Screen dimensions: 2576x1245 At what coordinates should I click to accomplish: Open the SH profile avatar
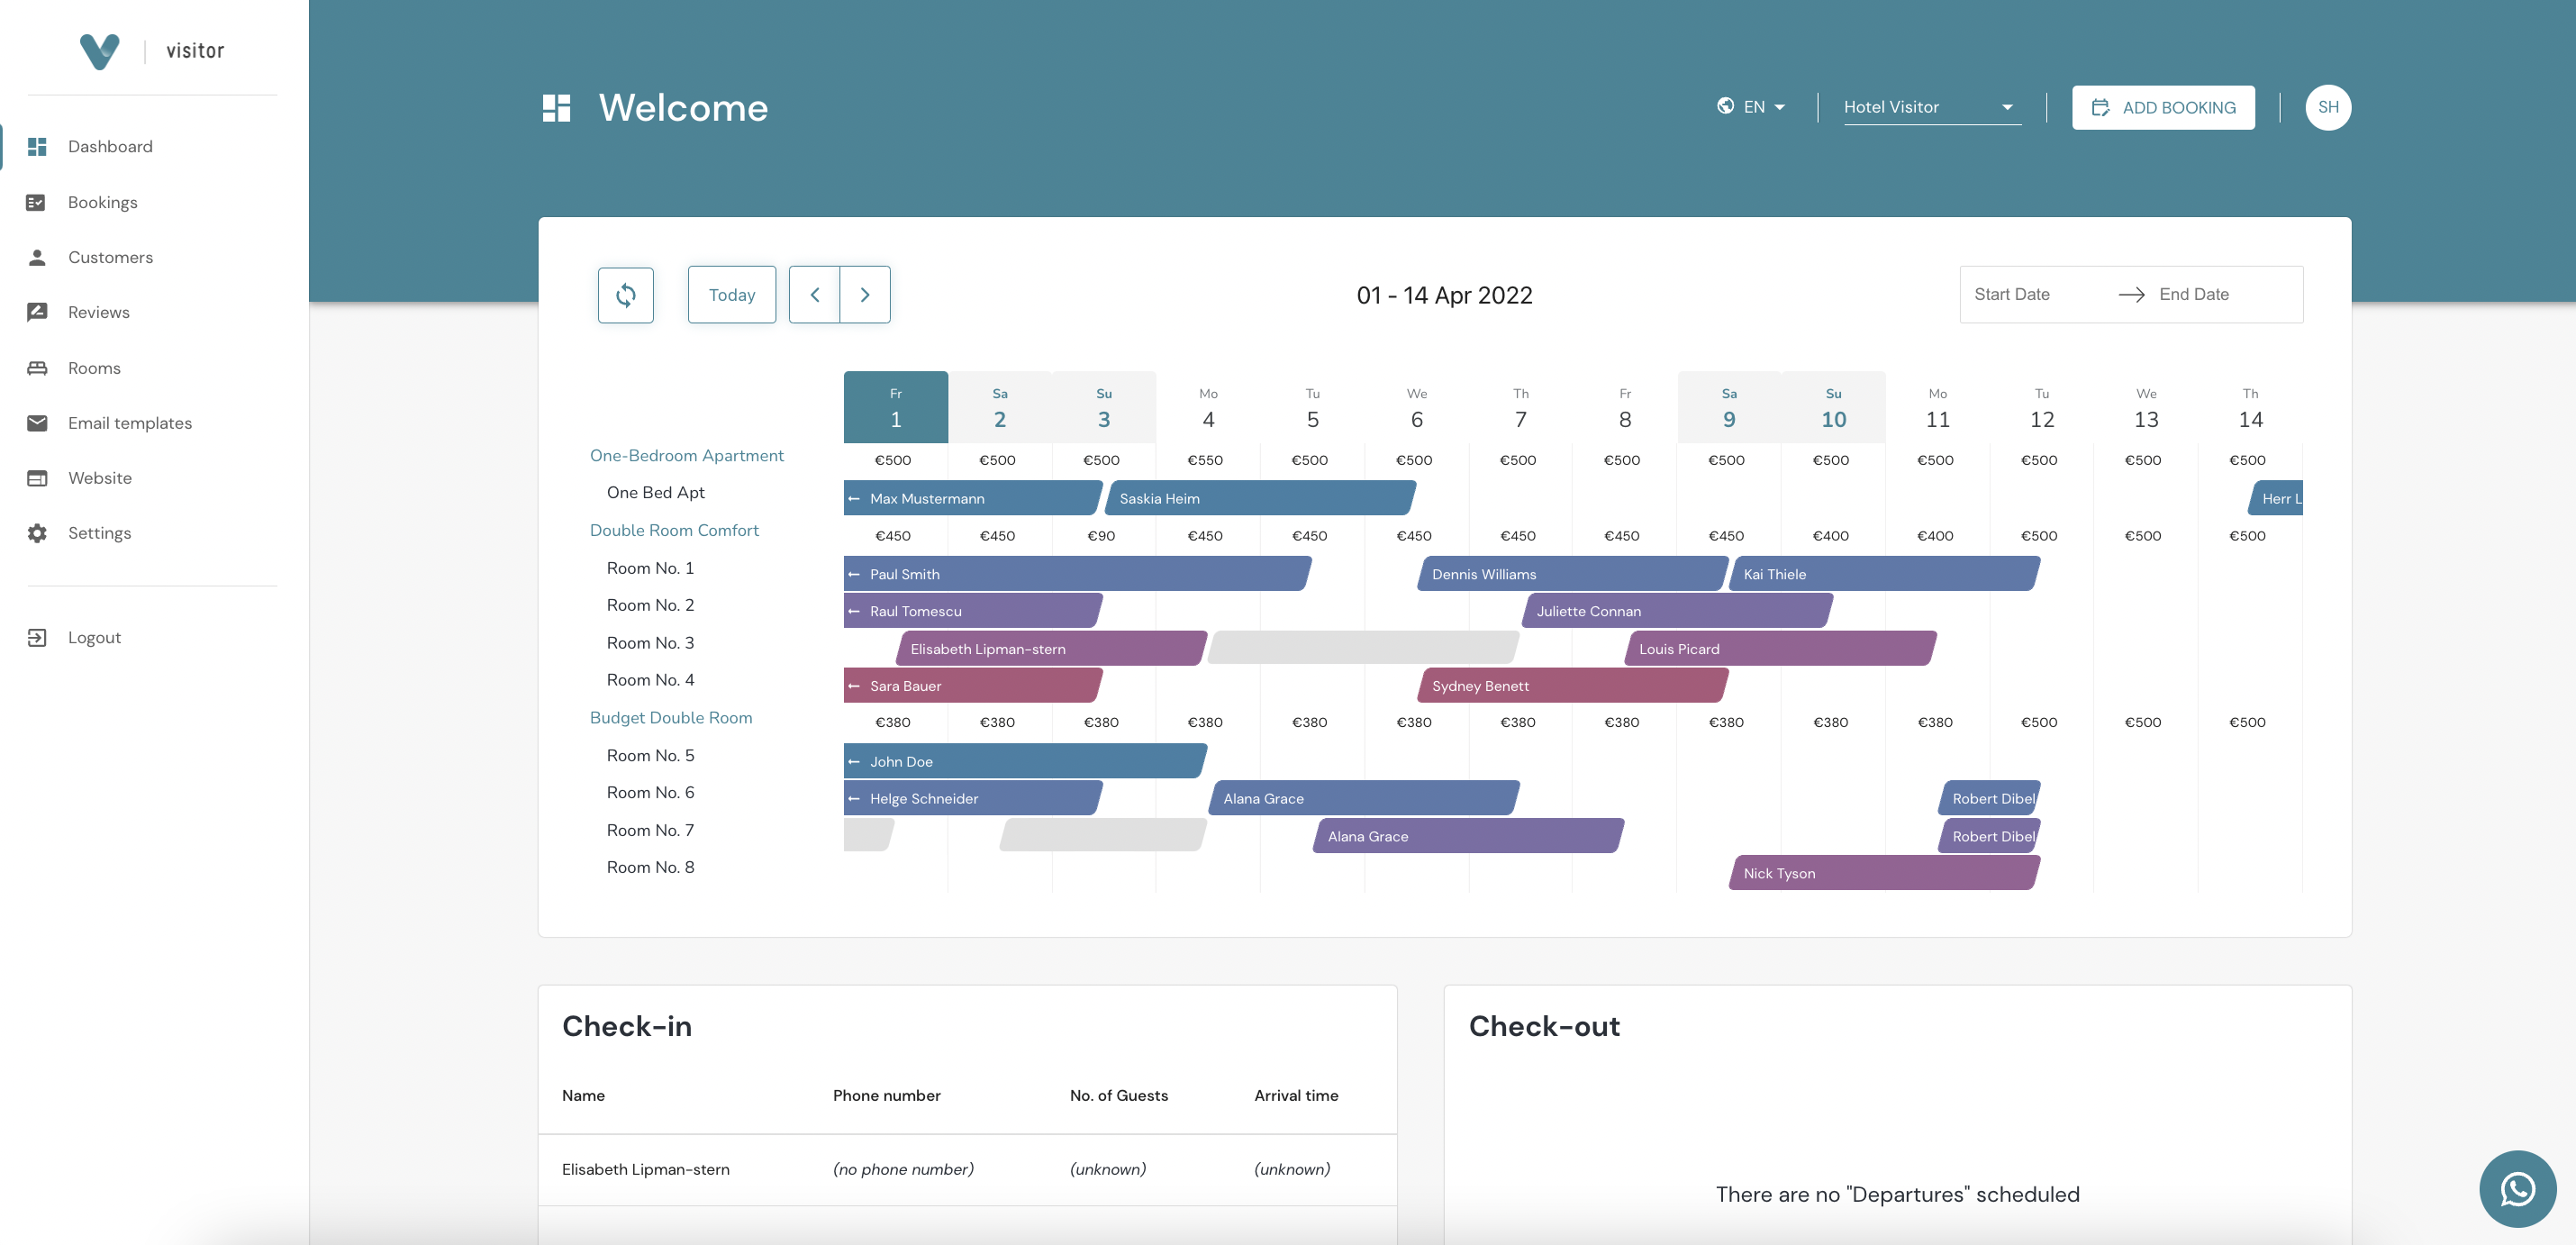tap(2328, 107)
